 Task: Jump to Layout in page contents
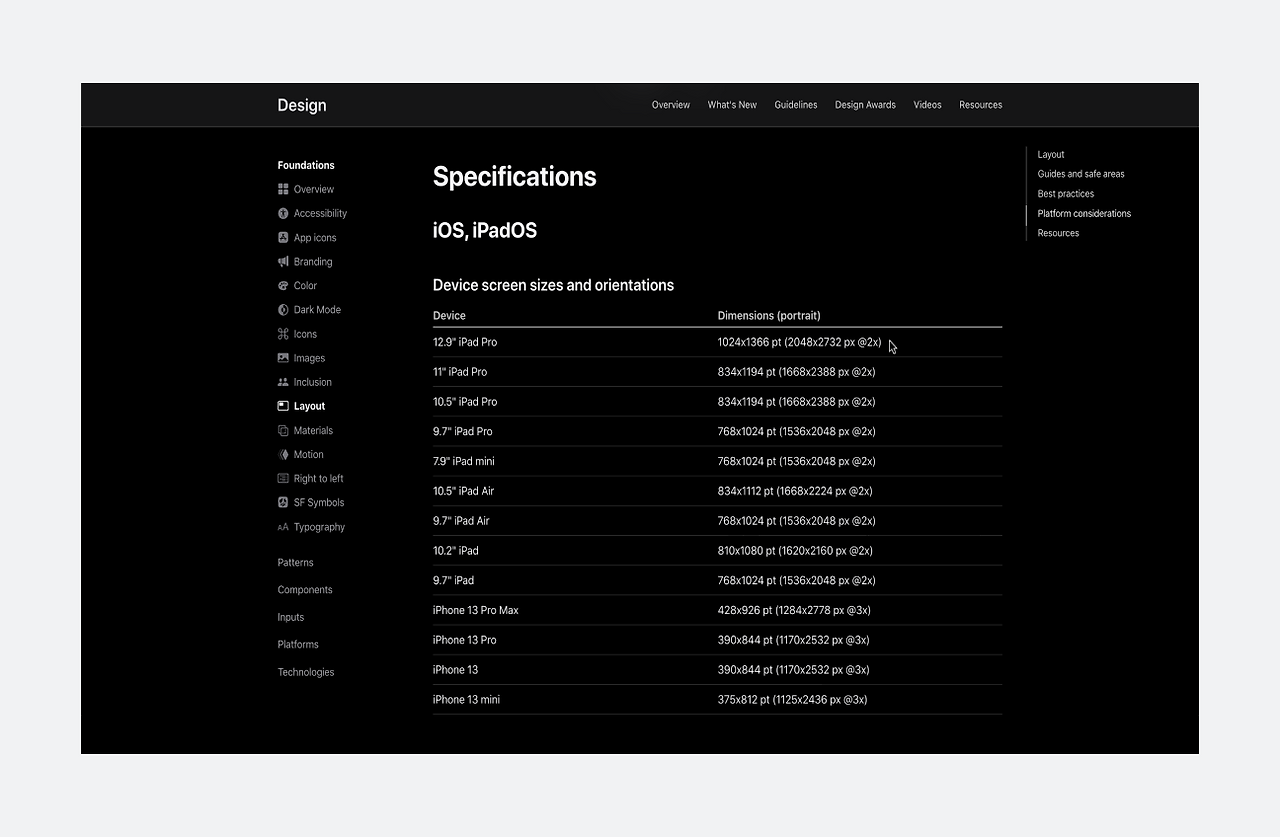1051,155
